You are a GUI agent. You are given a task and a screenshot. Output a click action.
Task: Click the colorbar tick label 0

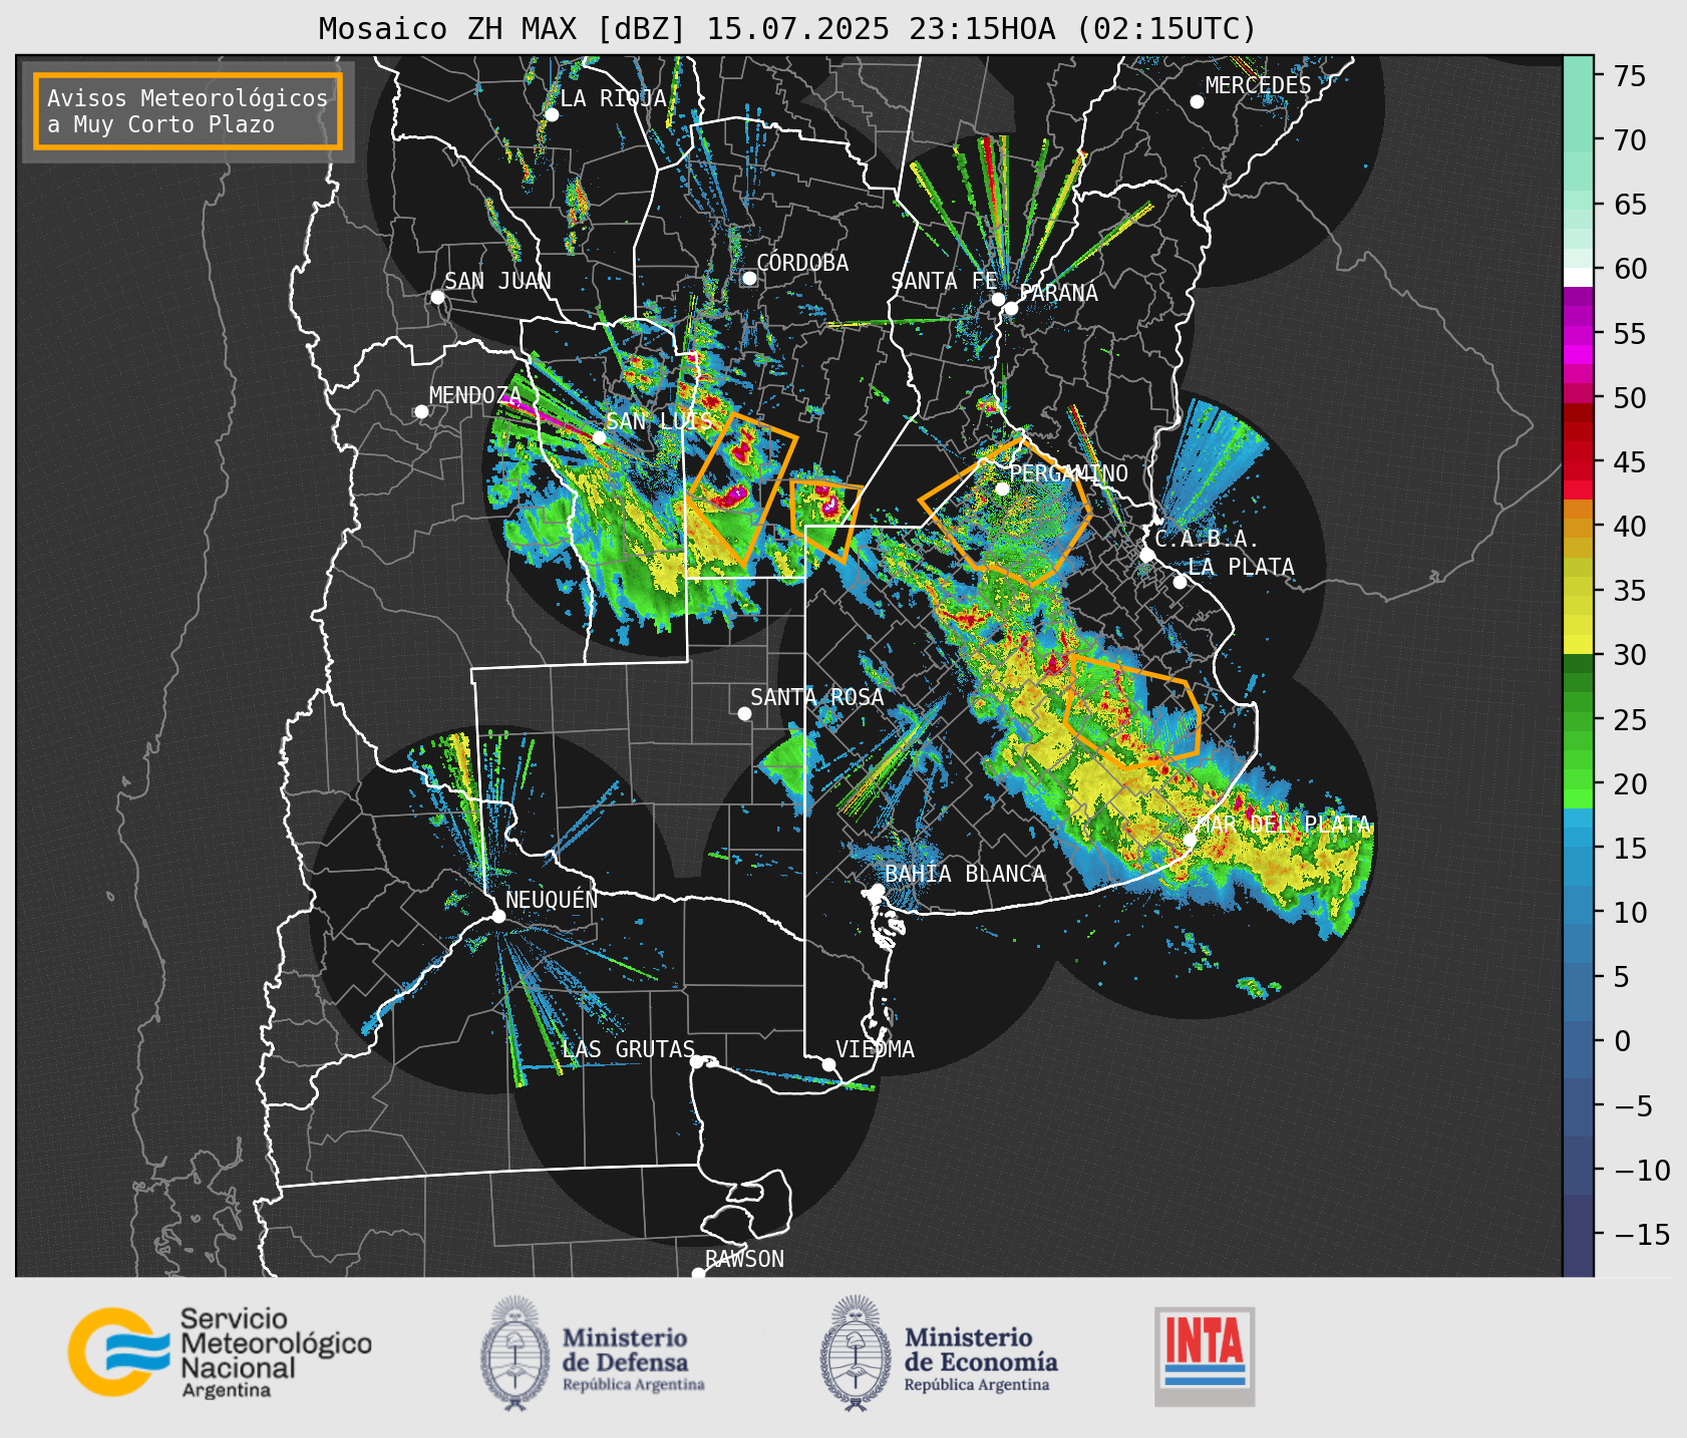pyautogui.click(x=1622, y=1042)
